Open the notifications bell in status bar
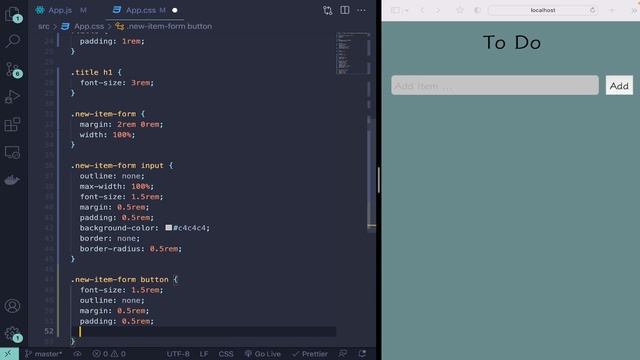 pos(362,354)
